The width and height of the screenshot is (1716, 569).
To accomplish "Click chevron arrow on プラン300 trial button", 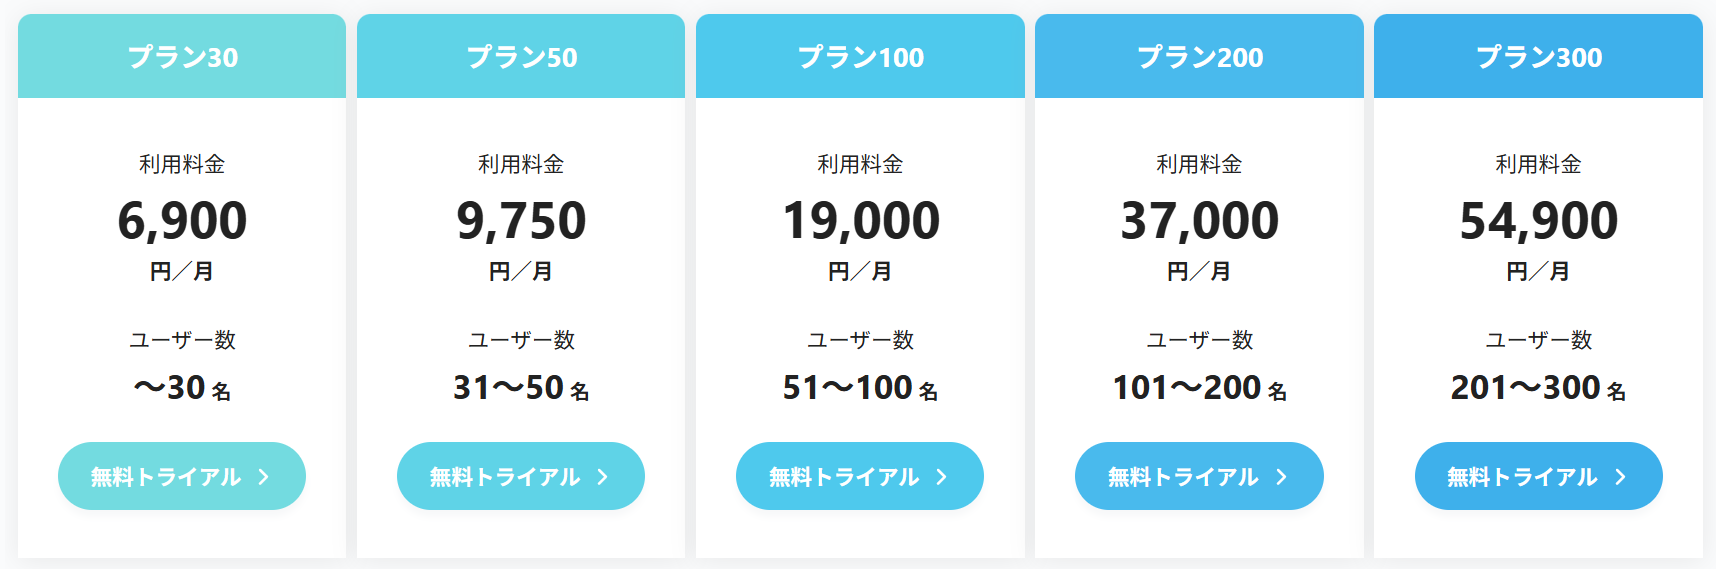I will pos(1621,477).
